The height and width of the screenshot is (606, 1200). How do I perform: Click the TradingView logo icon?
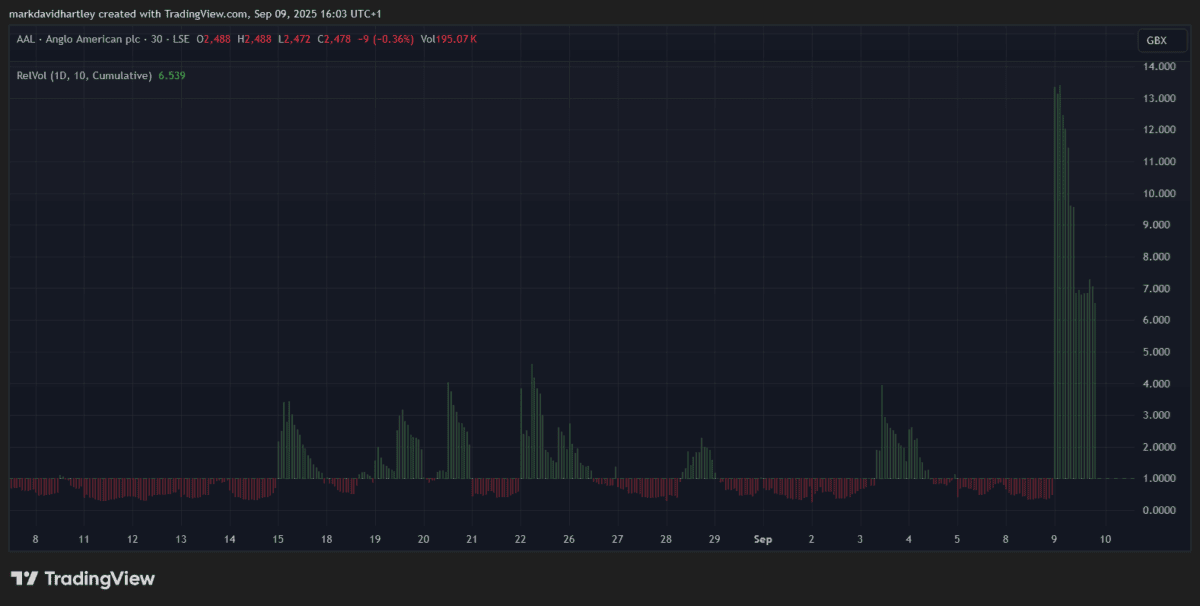click(x=25, y=578)
